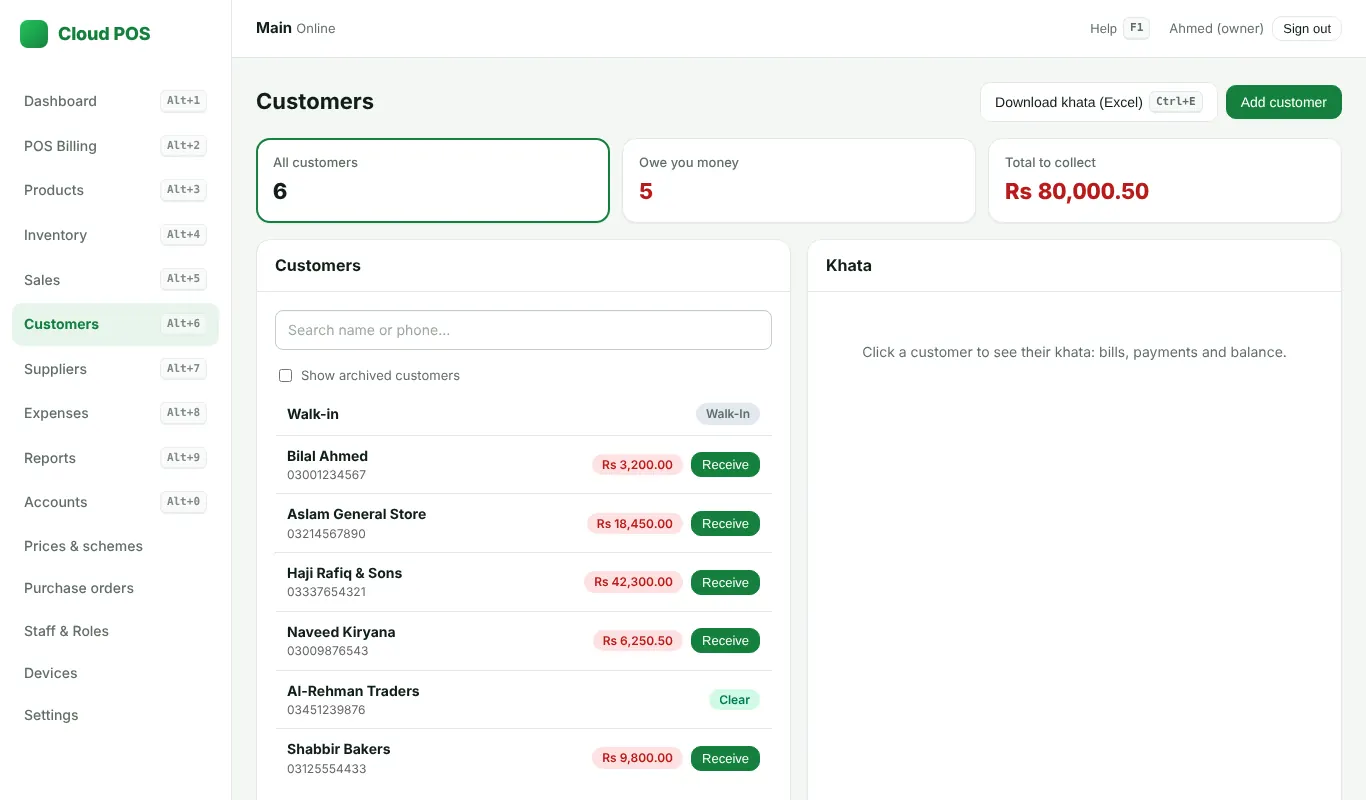Open the Devices page
The width and height of the screenshot is (1366, 800).
[x=115, y=673]
